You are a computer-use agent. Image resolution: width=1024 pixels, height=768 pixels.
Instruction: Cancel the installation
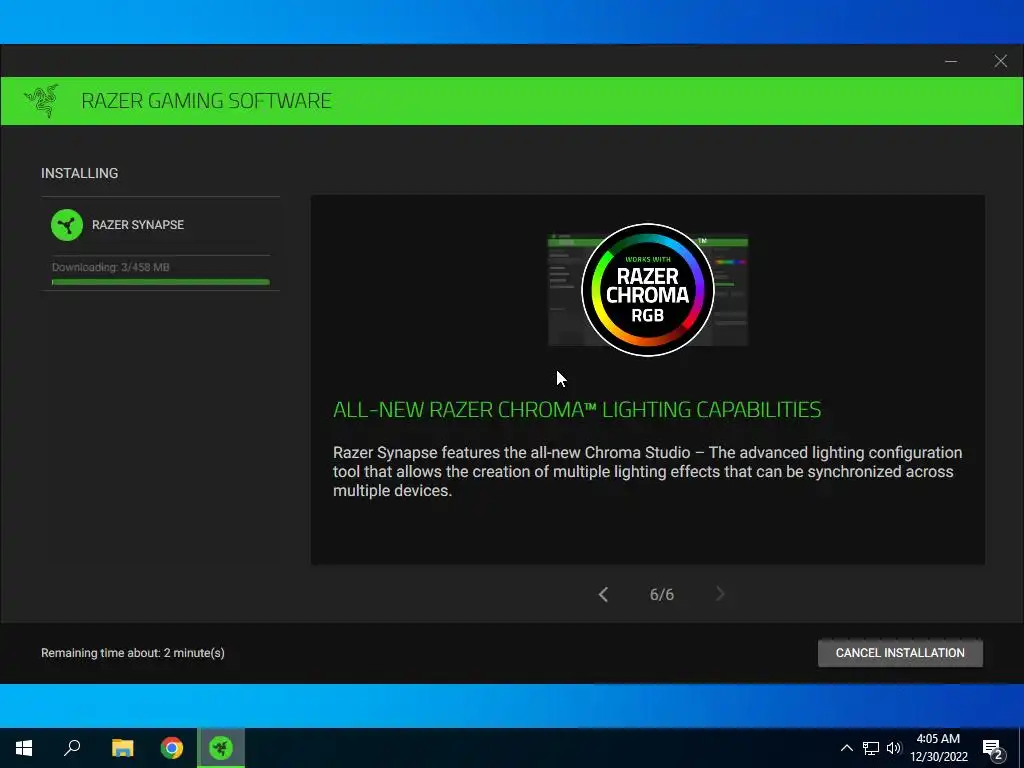tap(900, 653)
